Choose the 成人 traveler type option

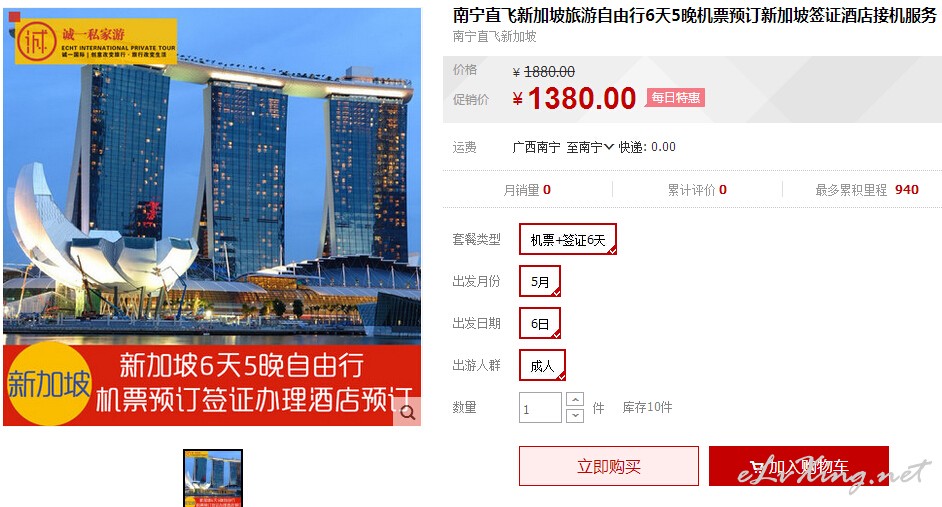click(542, 365)
